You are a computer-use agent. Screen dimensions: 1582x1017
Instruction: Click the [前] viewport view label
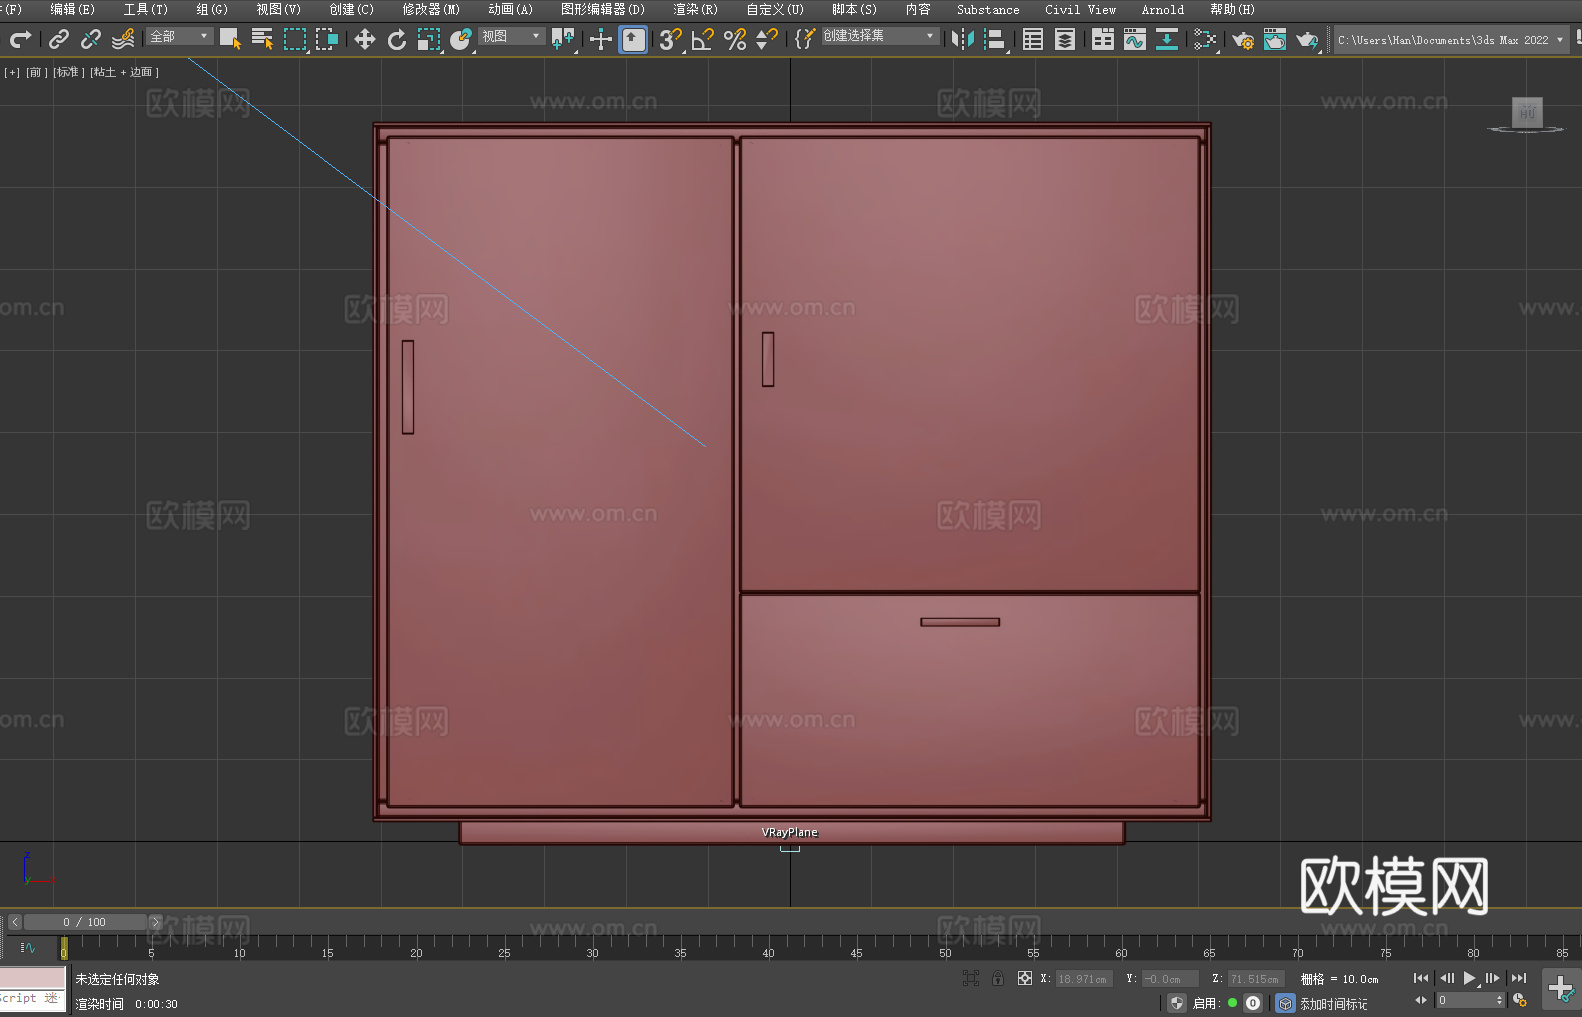pos(37,72)
